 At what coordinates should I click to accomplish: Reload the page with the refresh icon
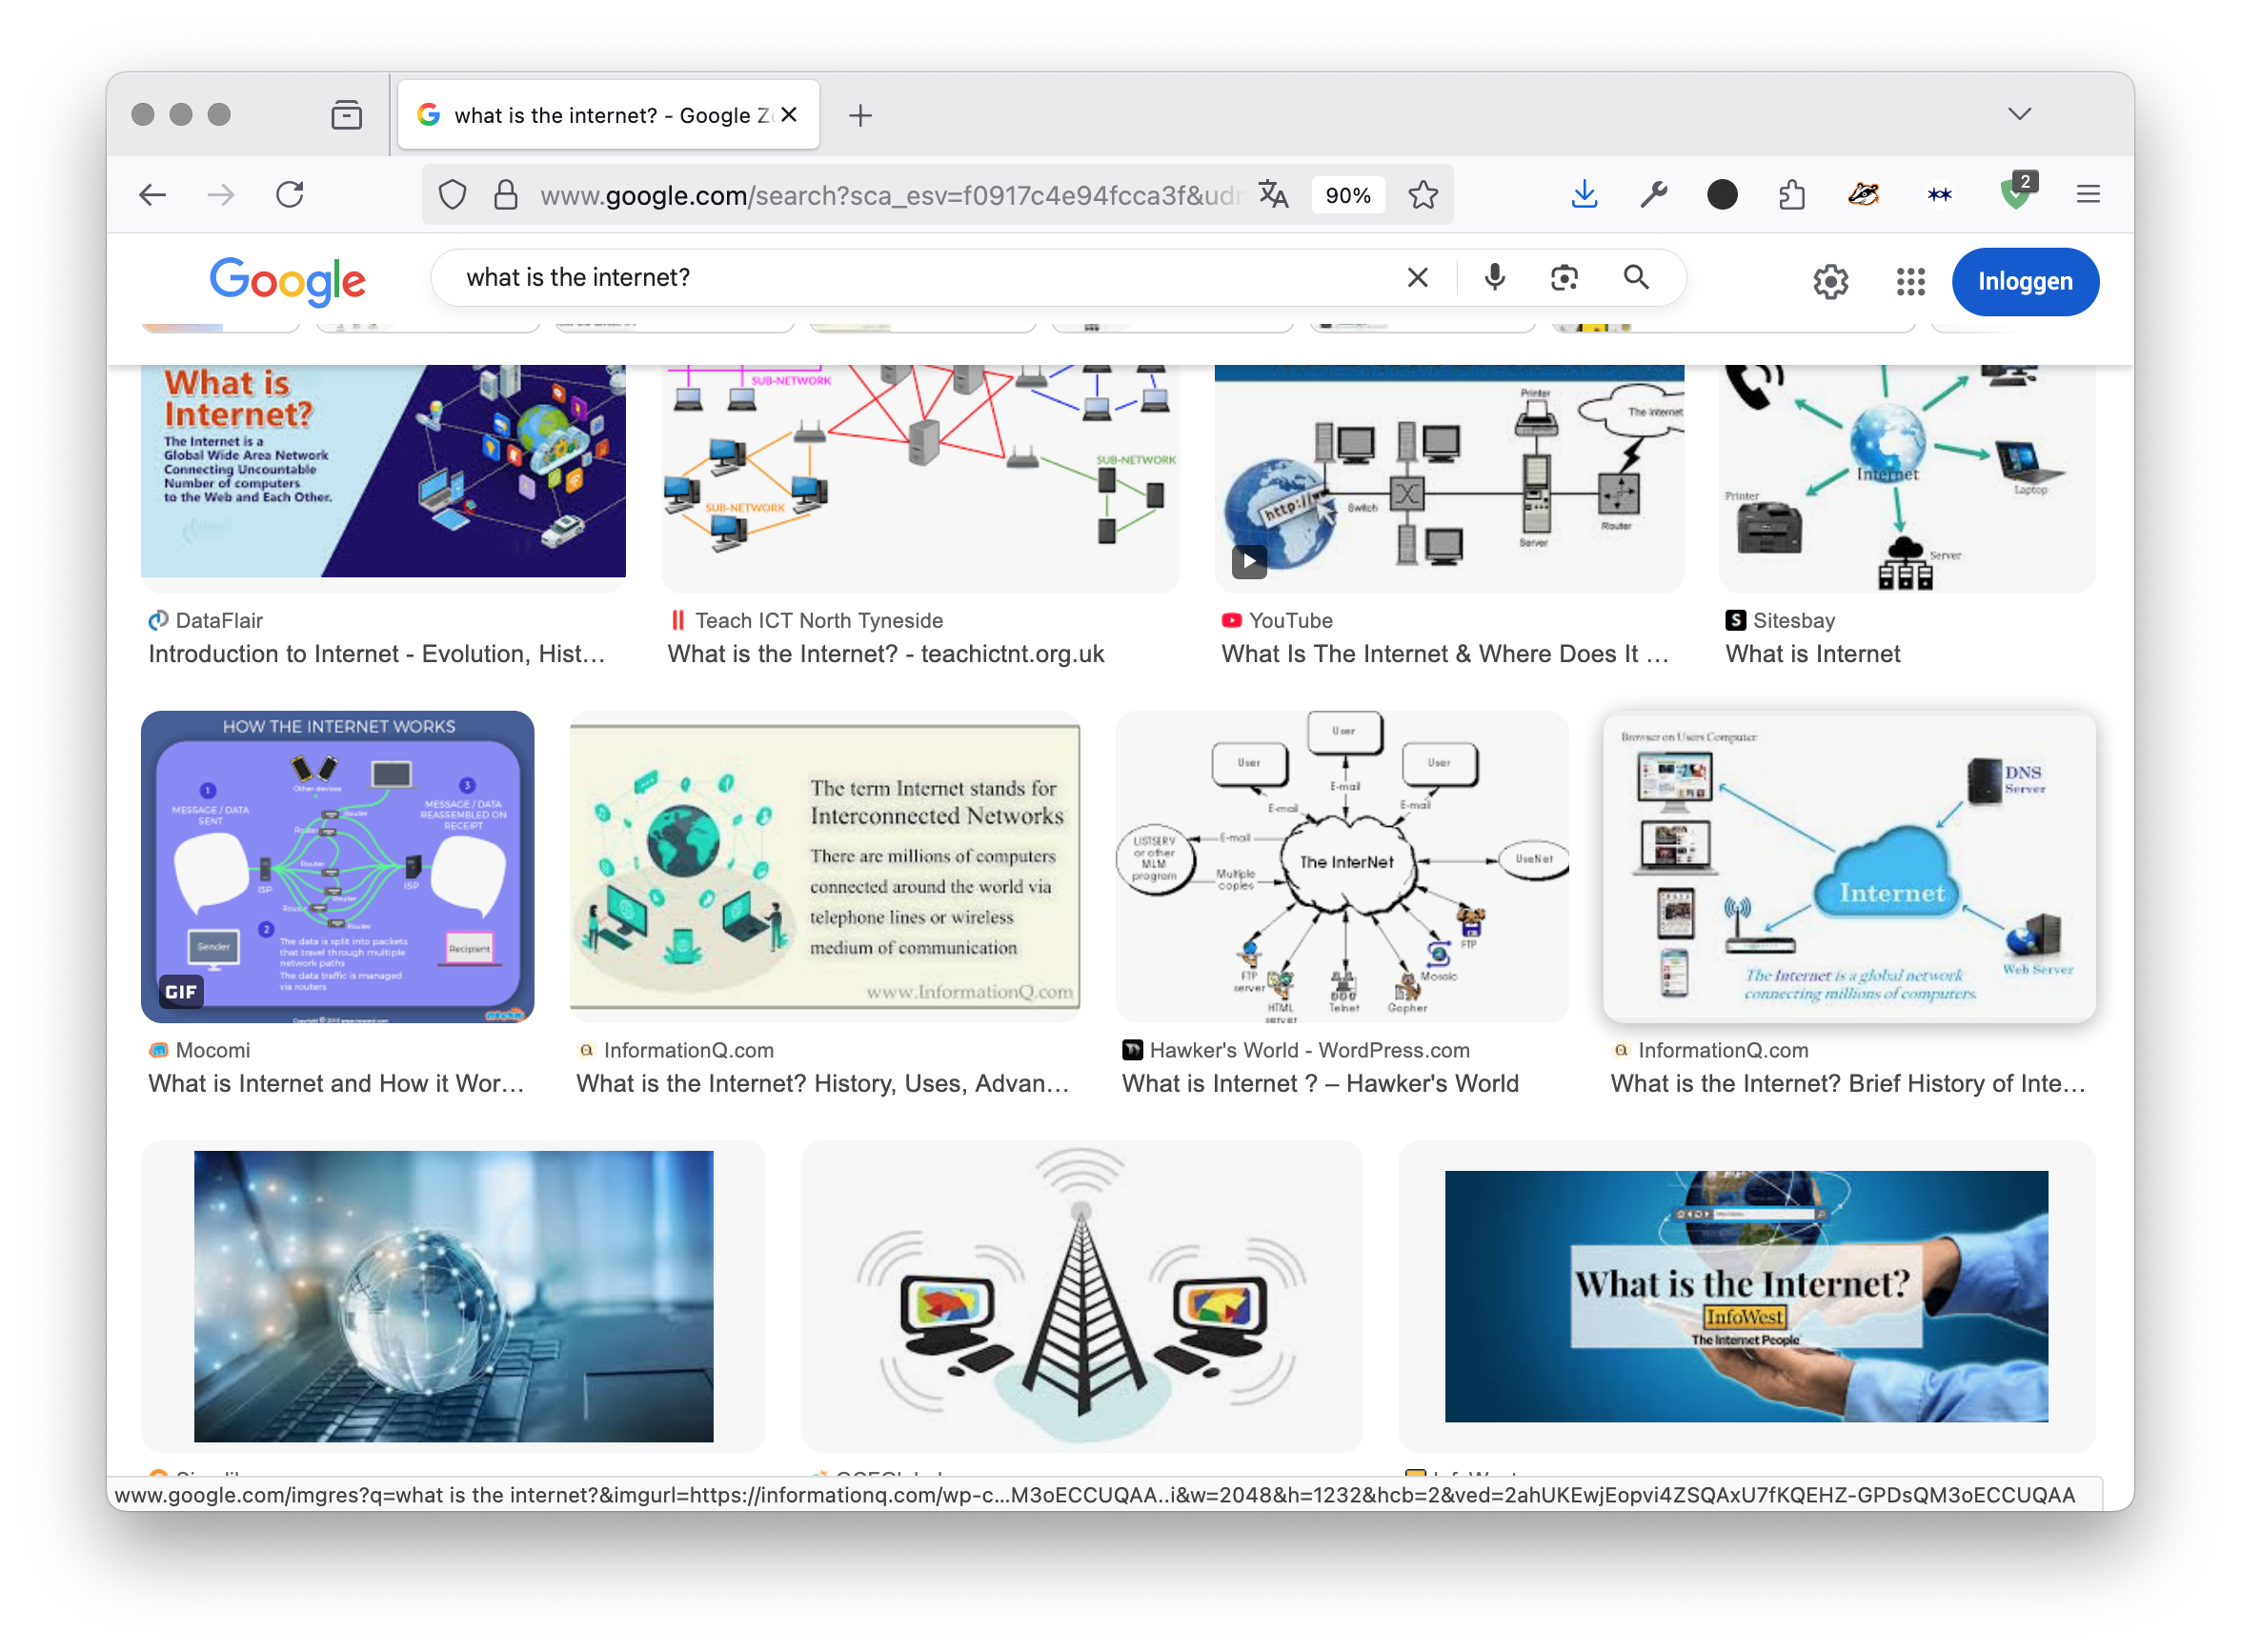(x=290, y=194)
